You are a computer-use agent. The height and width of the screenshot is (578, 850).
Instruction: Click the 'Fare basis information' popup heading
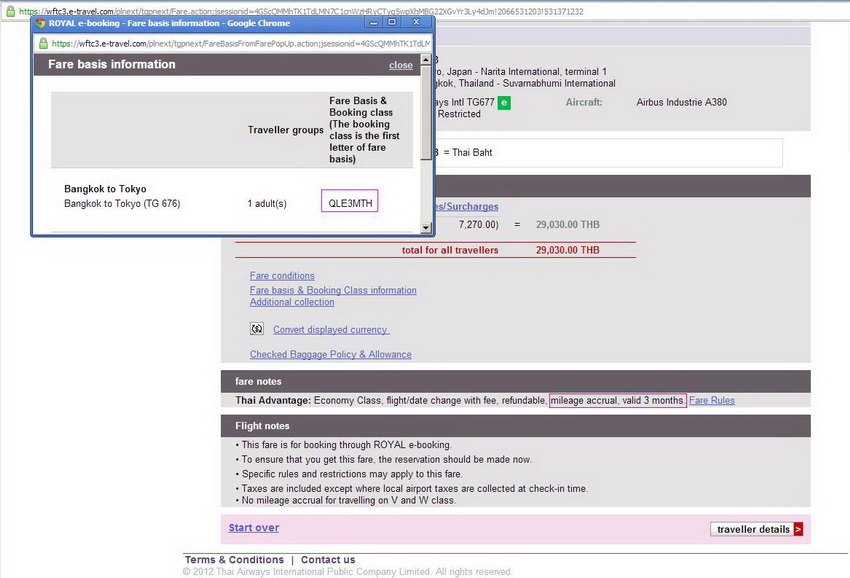click(x=112, y=64)
